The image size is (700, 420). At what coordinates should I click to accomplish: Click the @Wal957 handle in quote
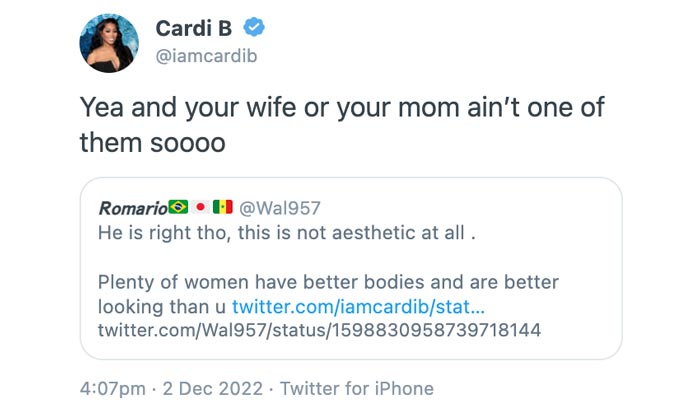[x=279, y=207]
